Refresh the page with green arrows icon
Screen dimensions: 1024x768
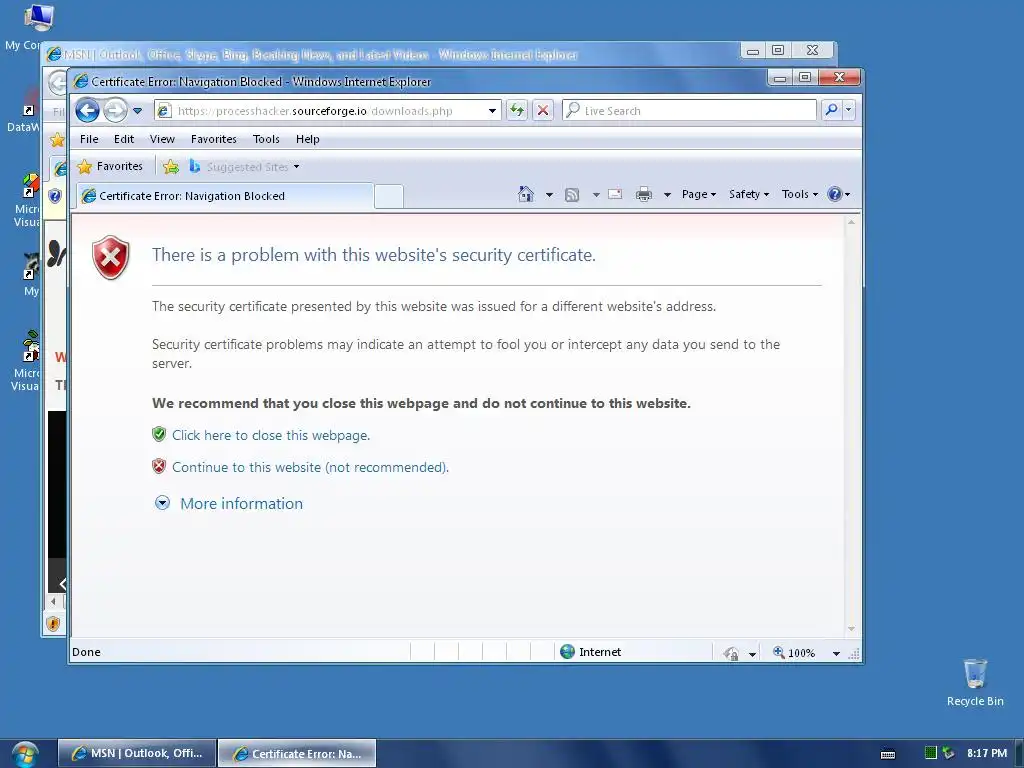pos(517,110)
